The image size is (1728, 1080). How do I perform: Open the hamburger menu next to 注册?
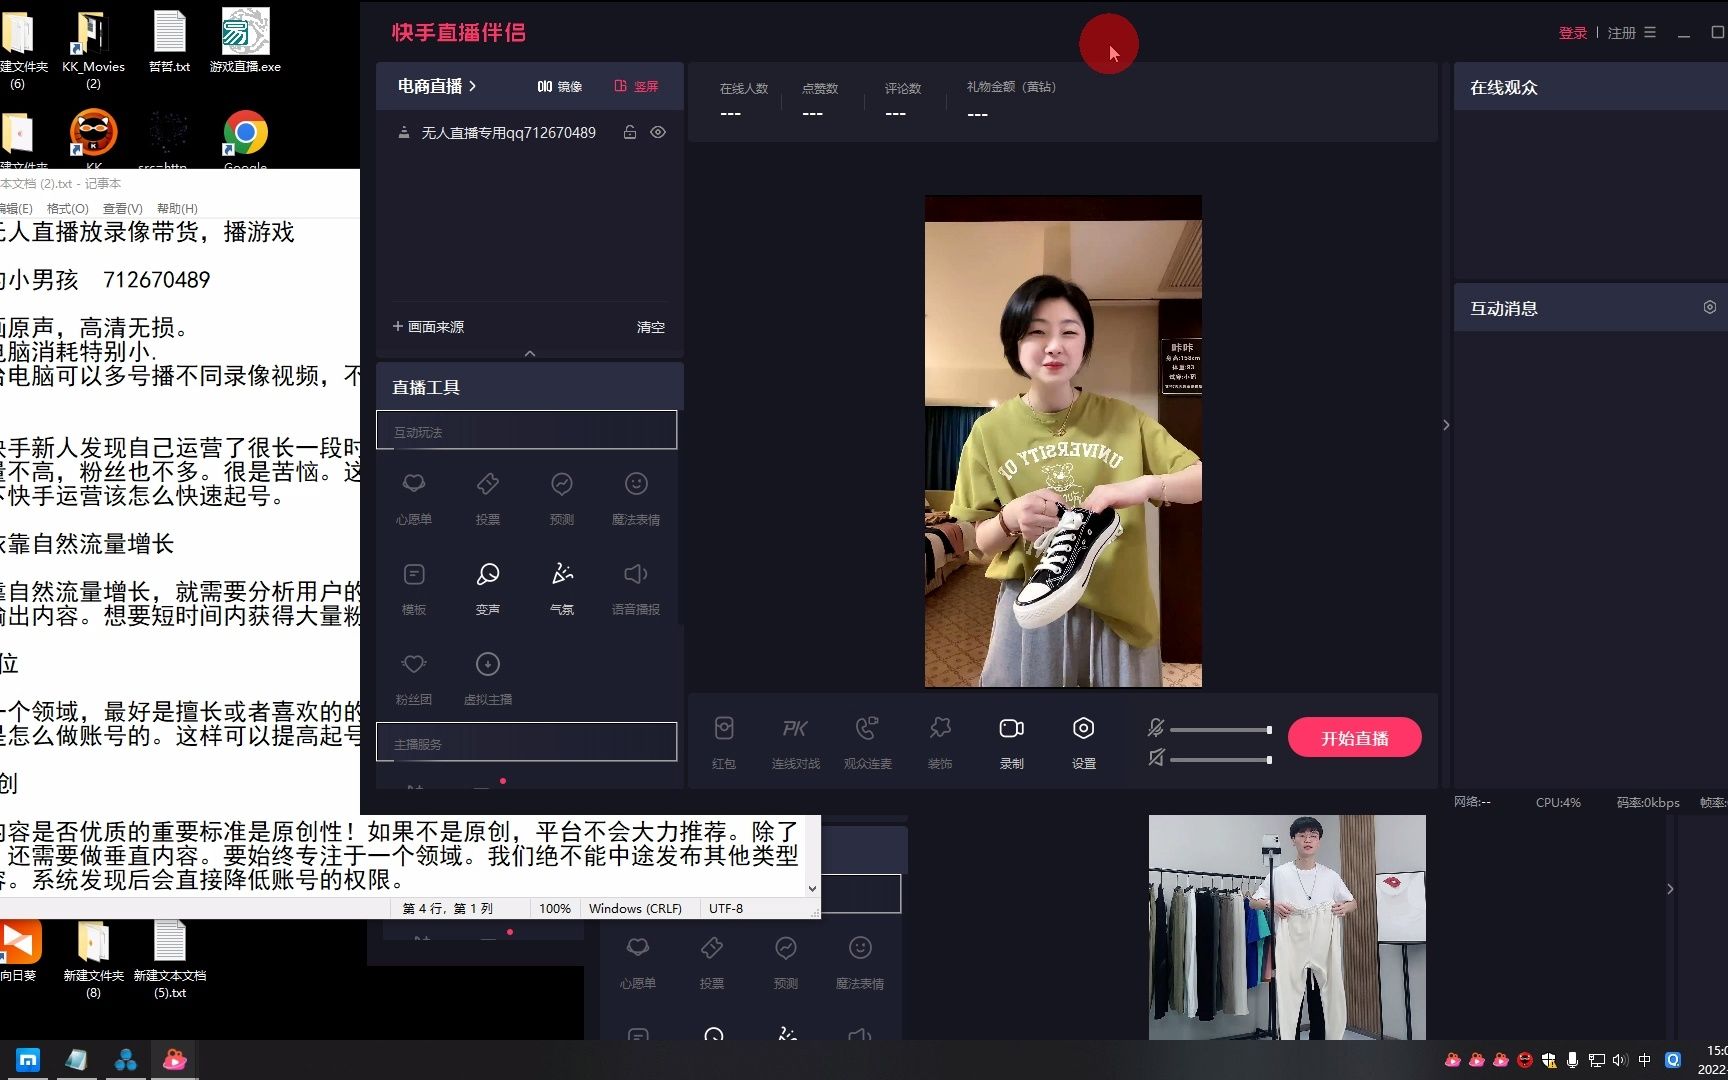pos(1650,33)
